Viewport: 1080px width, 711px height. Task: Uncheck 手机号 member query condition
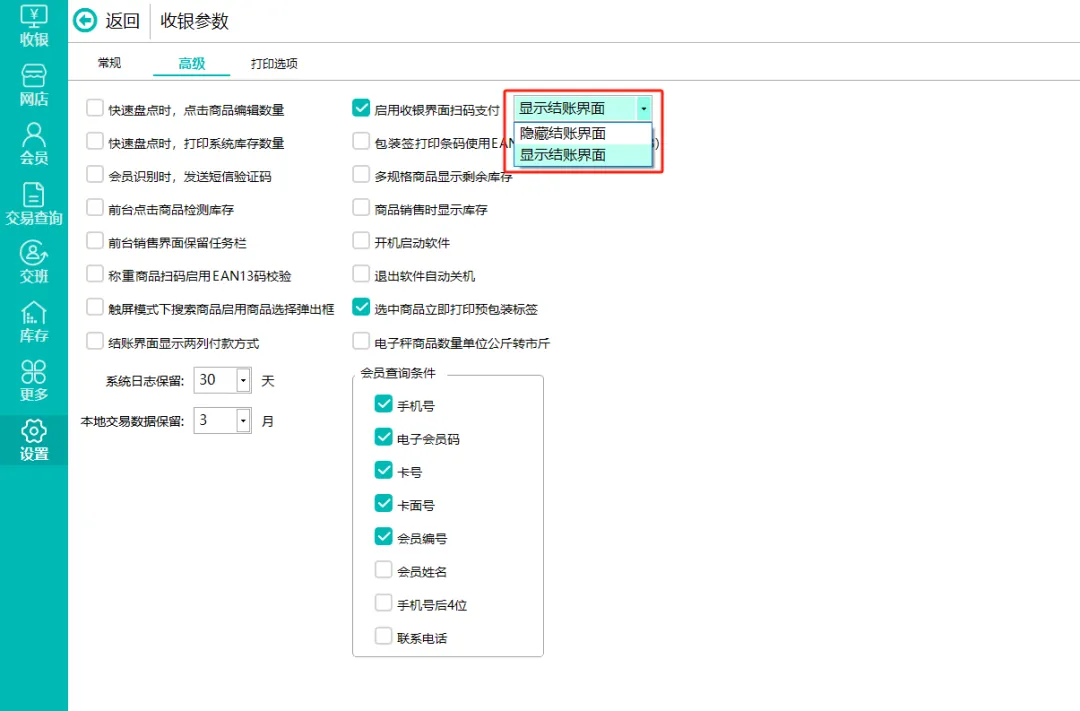(384, 404)
